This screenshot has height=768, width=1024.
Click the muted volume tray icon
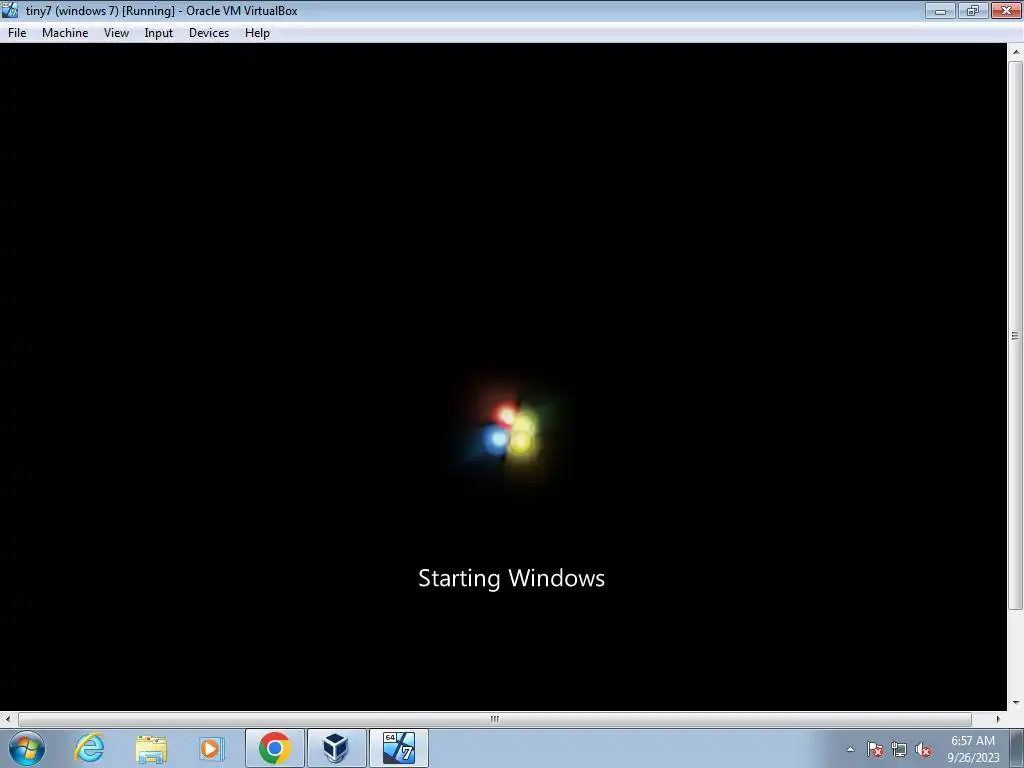click(x=923, y=749)
